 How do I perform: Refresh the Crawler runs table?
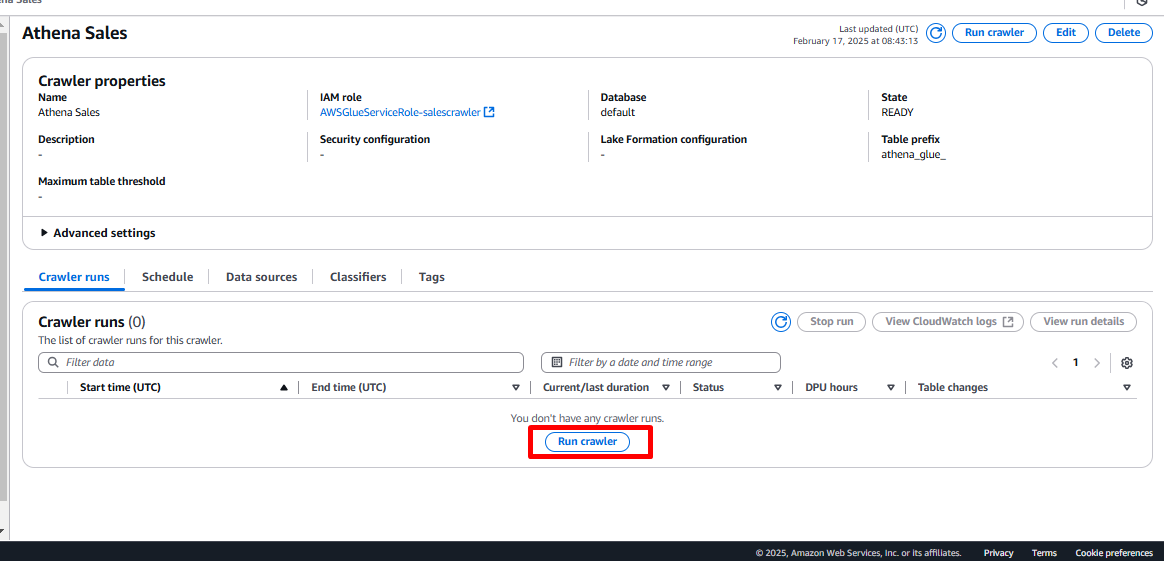pos(781,322)
